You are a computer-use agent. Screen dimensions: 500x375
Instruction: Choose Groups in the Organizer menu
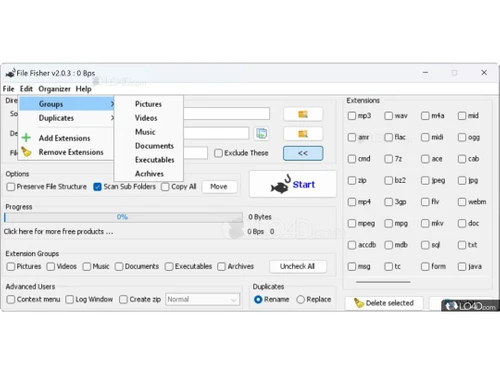pos(67,104)
